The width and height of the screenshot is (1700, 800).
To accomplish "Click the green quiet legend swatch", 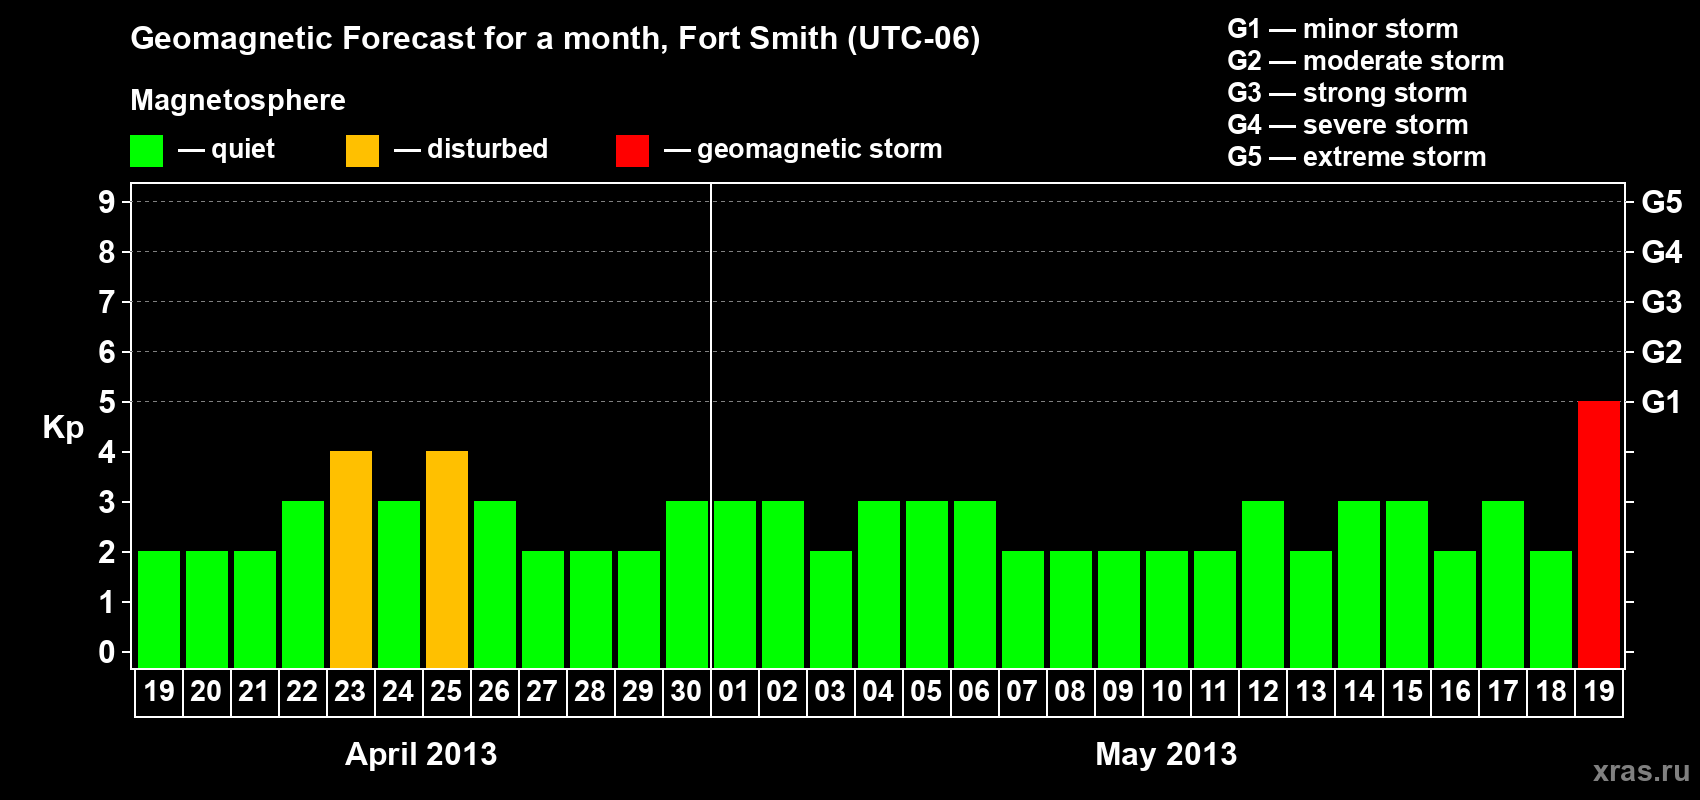I will click(146, 151).
